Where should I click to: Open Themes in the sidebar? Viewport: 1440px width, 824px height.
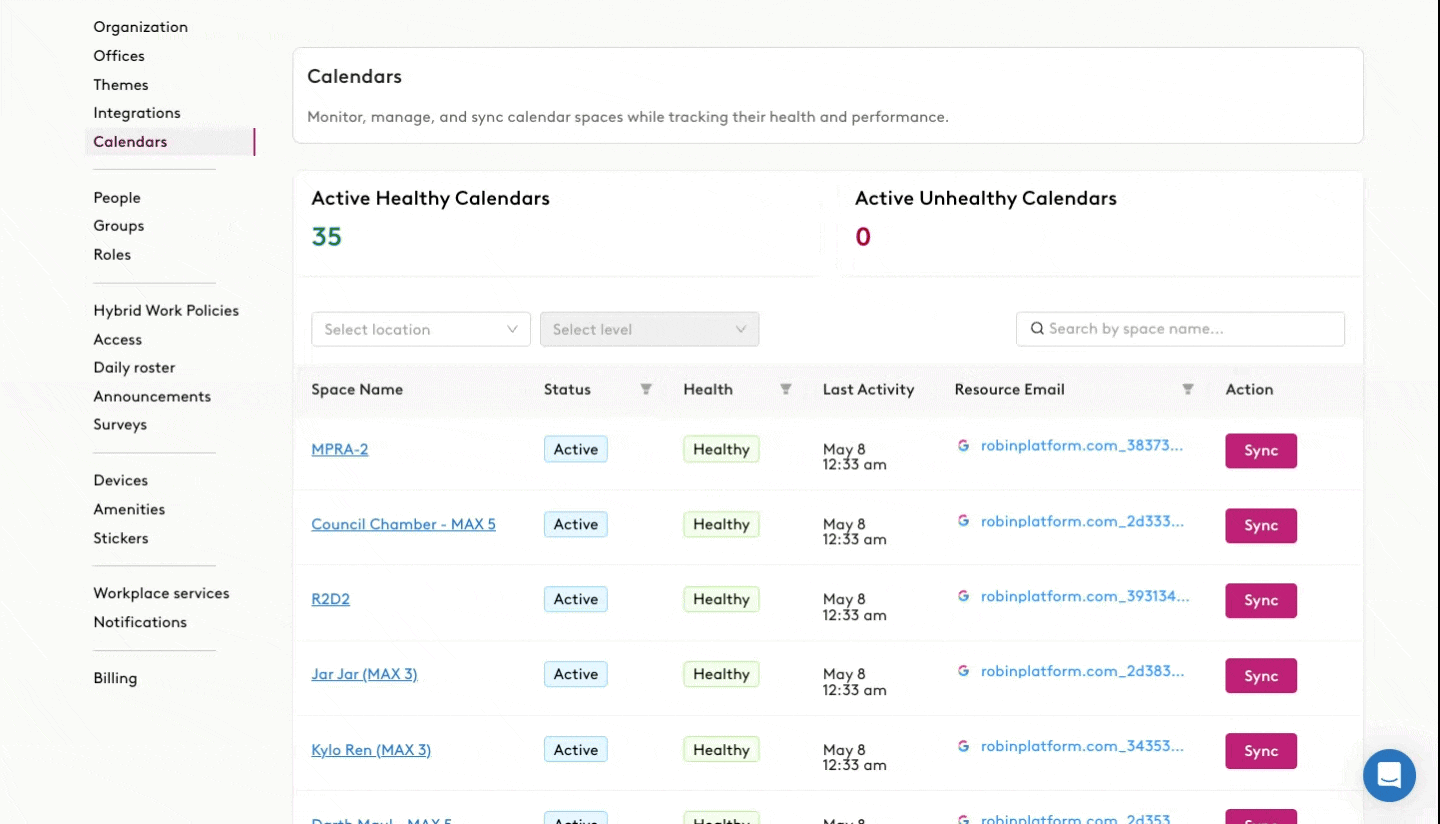(x=121, y=85)
